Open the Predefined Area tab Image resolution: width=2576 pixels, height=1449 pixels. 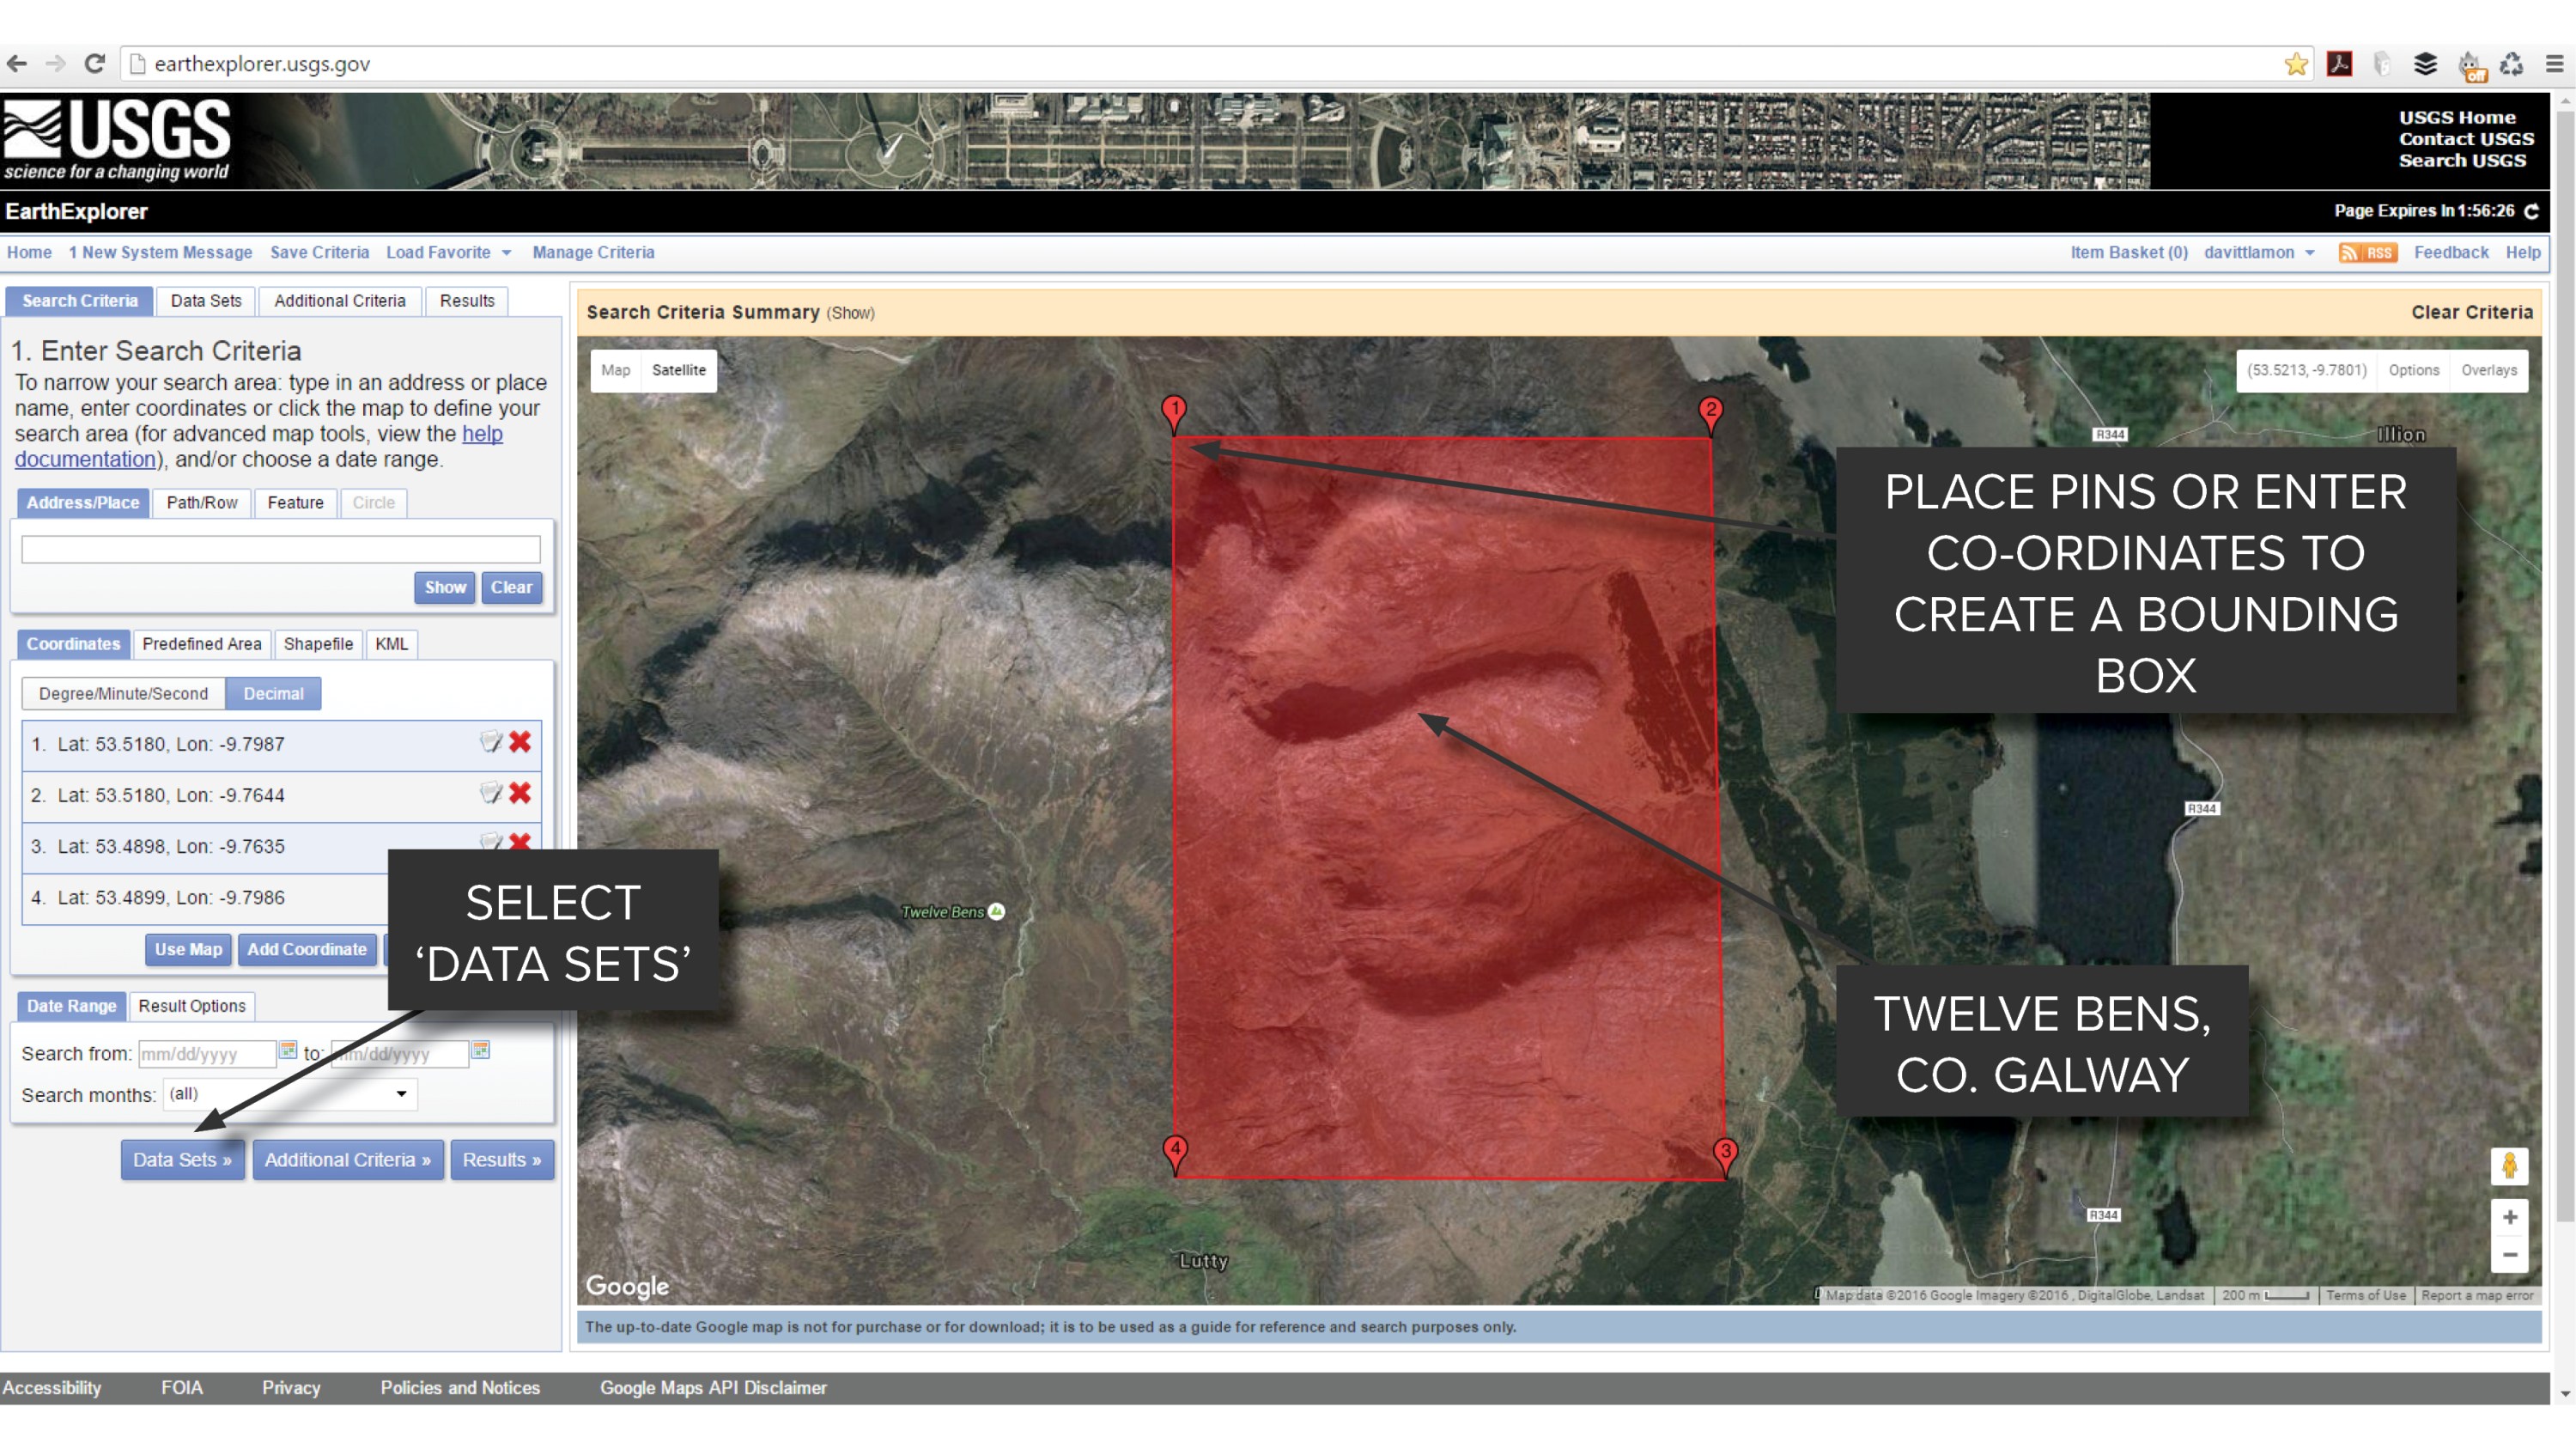[202, 644]
